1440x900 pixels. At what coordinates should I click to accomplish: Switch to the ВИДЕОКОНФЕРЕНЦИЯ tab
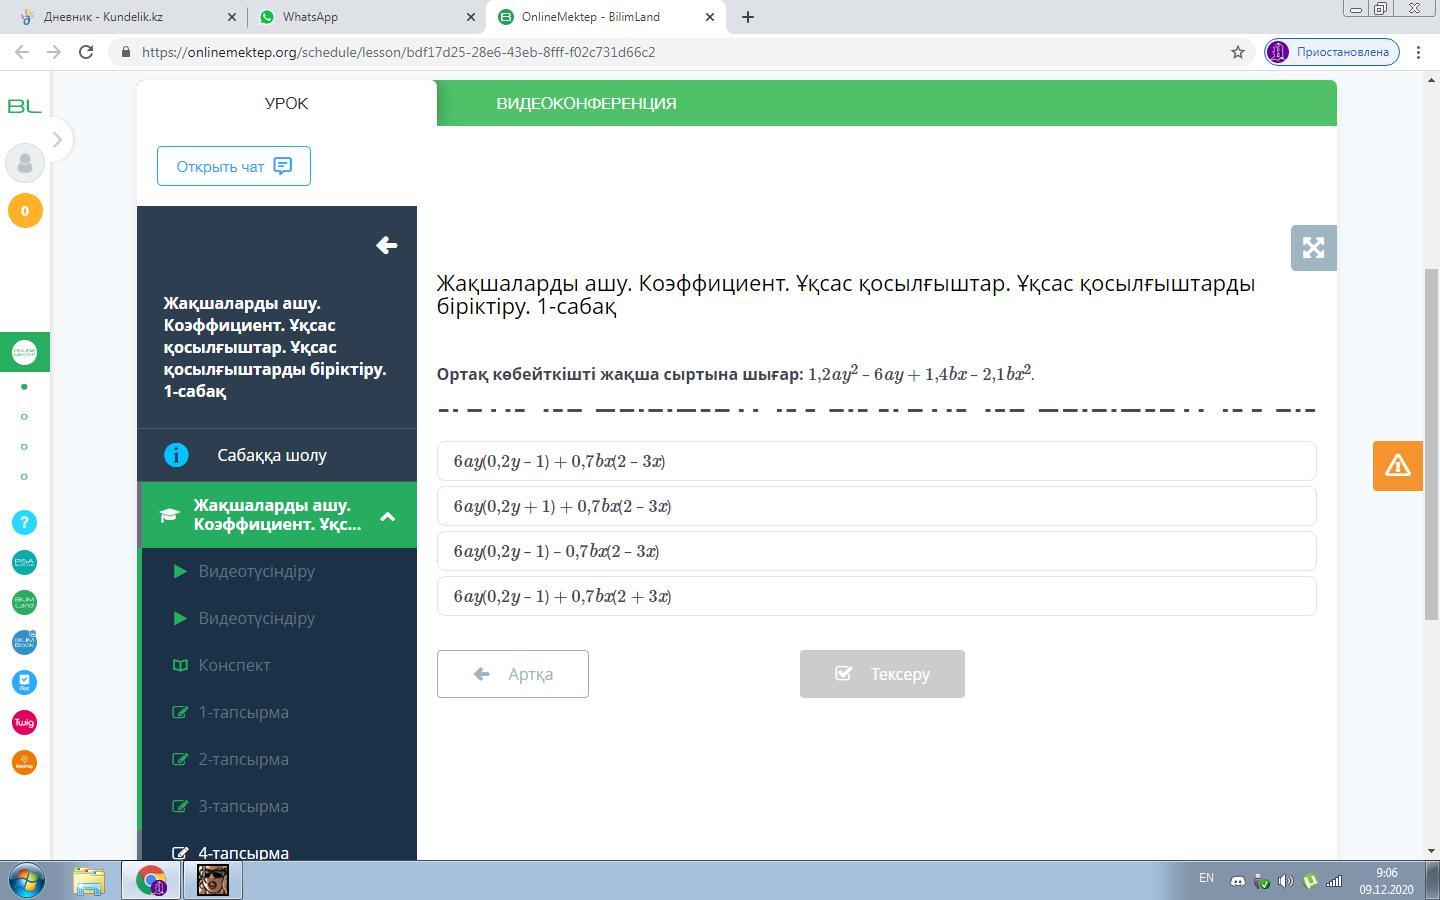(x=586, y=103)
